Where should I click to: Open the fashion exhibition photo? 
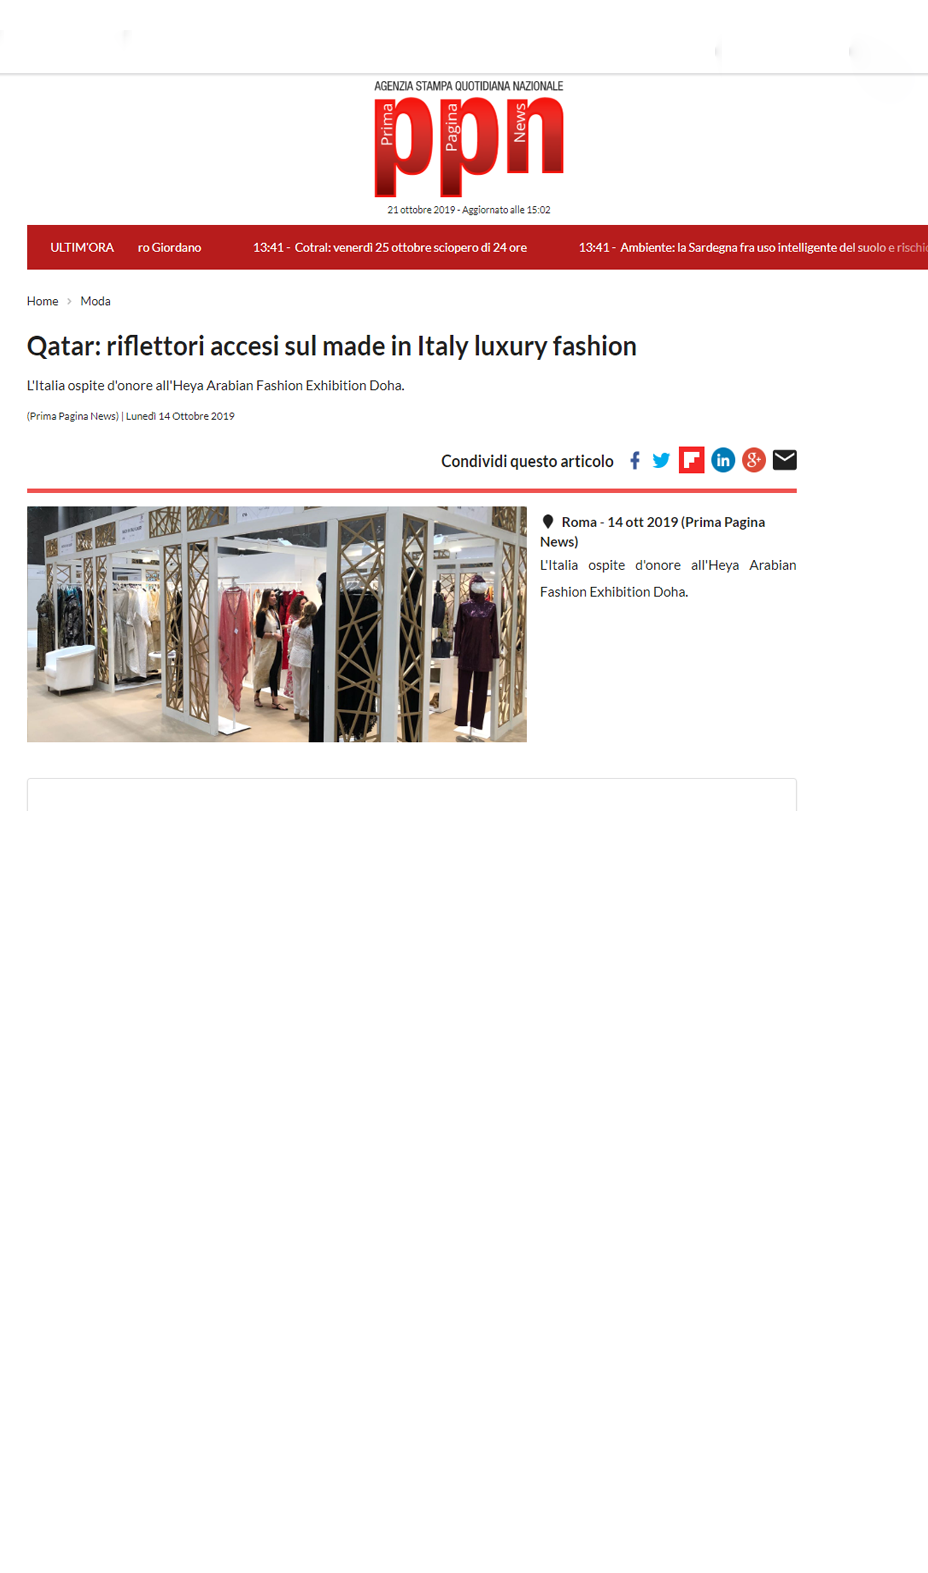(x=277, y=624)
